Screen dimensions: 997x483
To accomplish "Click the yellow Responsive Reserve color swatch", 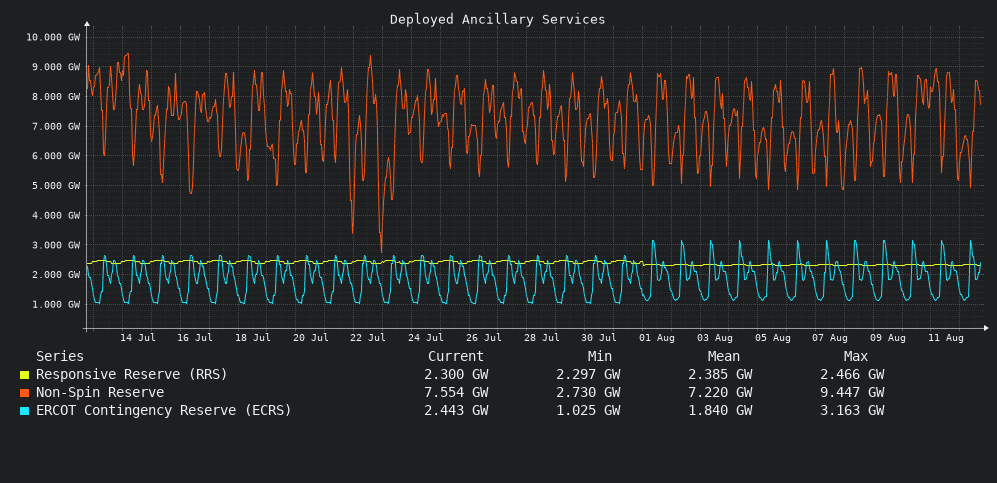I will pos(25,375).
